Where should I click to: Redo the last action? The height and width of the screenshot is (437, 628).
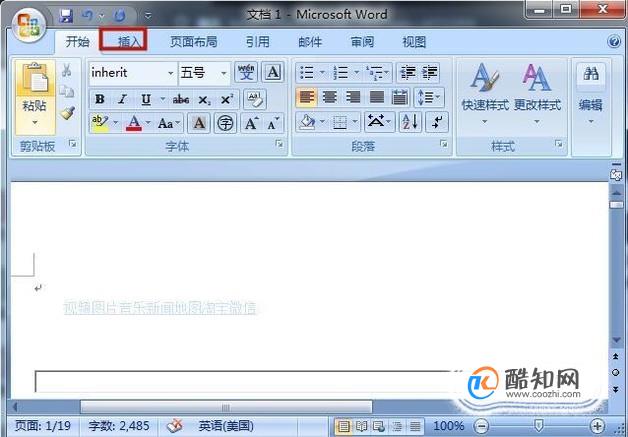click(119, 16)
